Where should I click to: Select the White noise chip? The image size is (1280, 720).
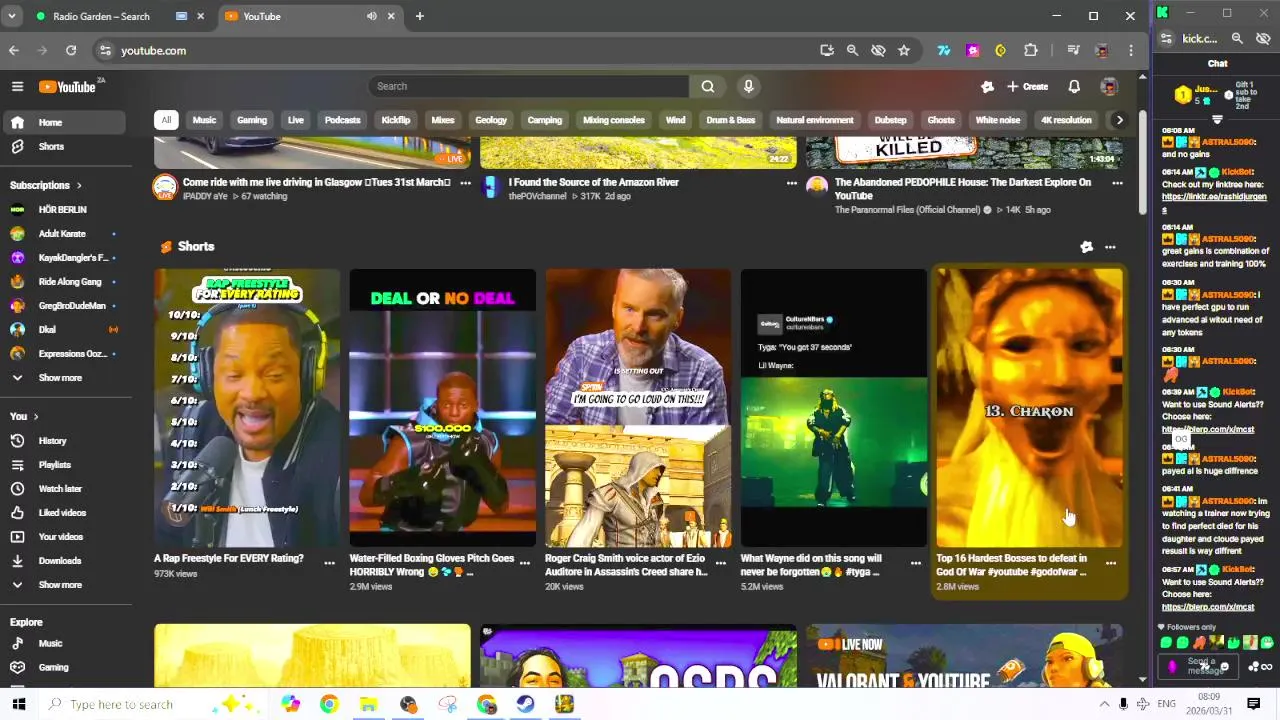998,120
